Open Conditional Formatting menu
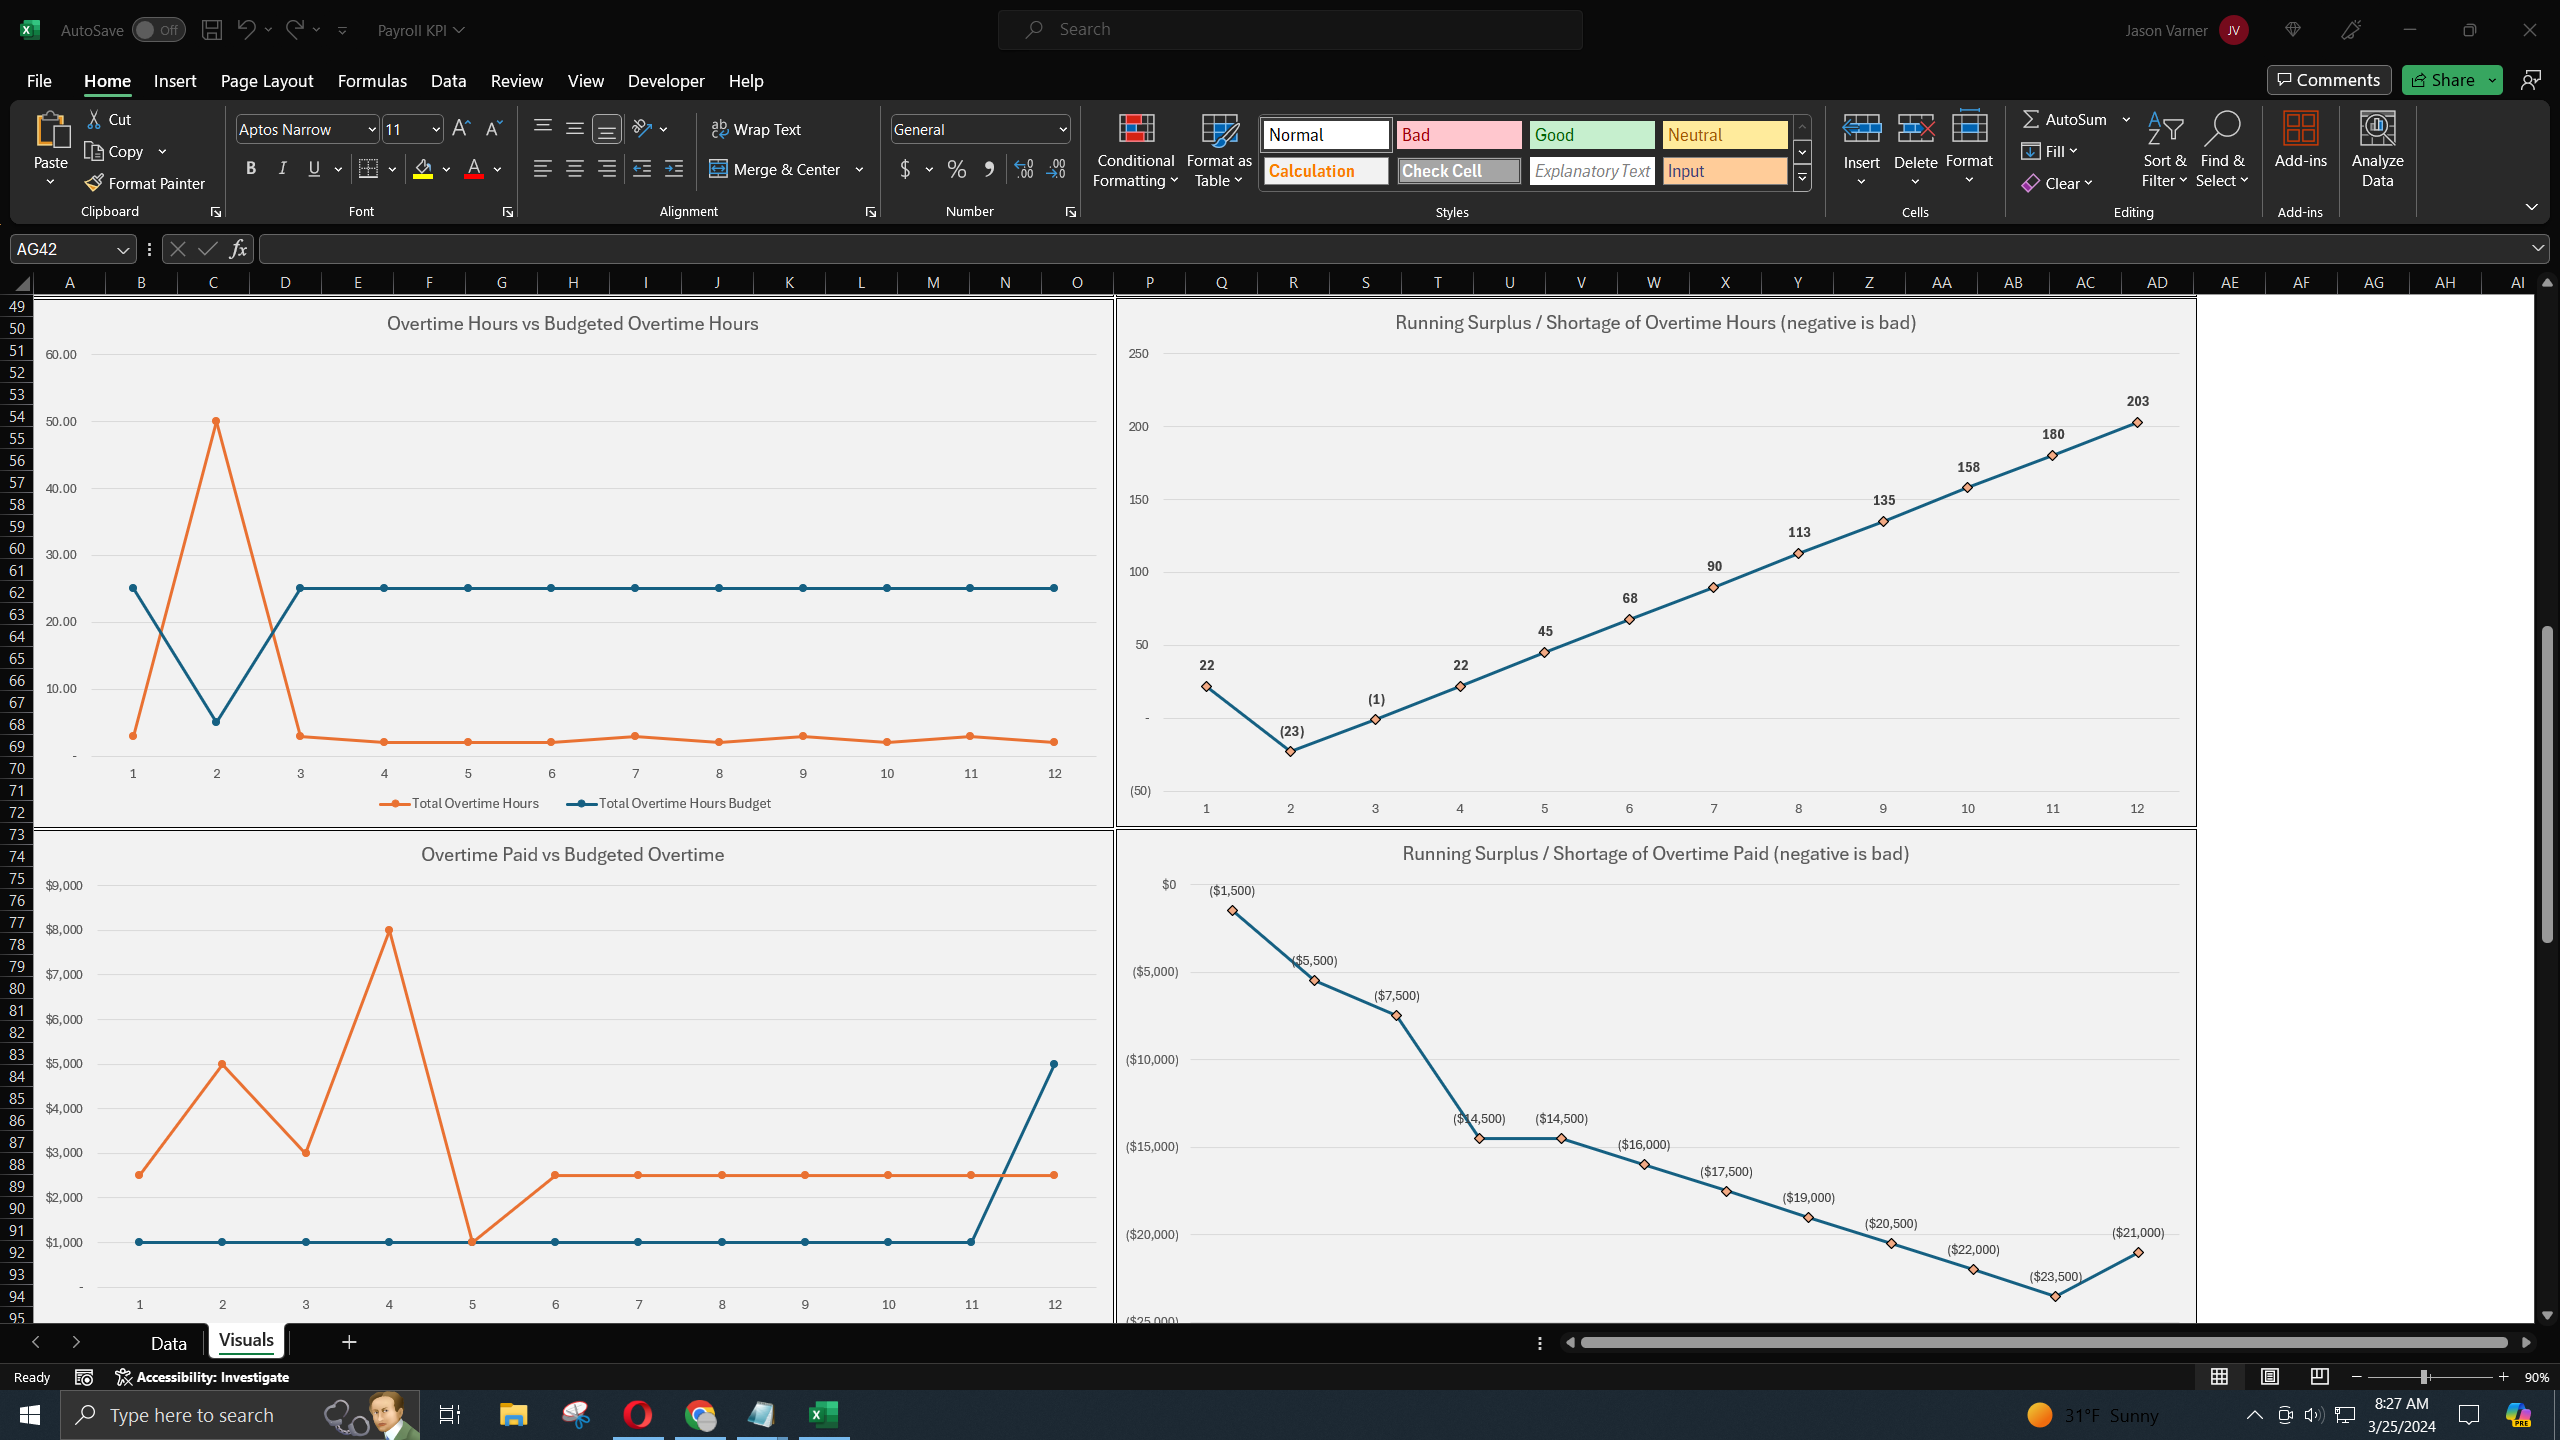The image size is (2560, 1440). (x=1135, y=150)
